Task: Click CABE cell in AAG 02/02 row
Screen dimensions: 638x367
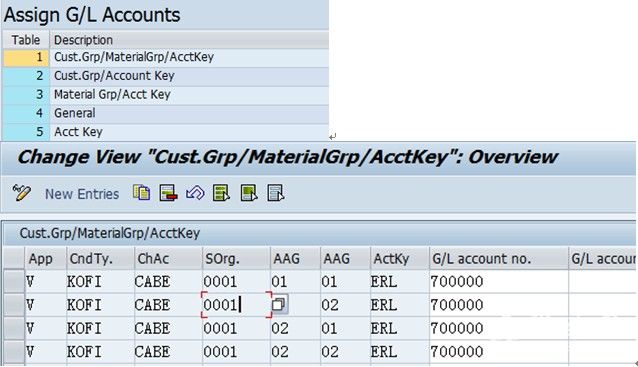Action: click(168, 352)
